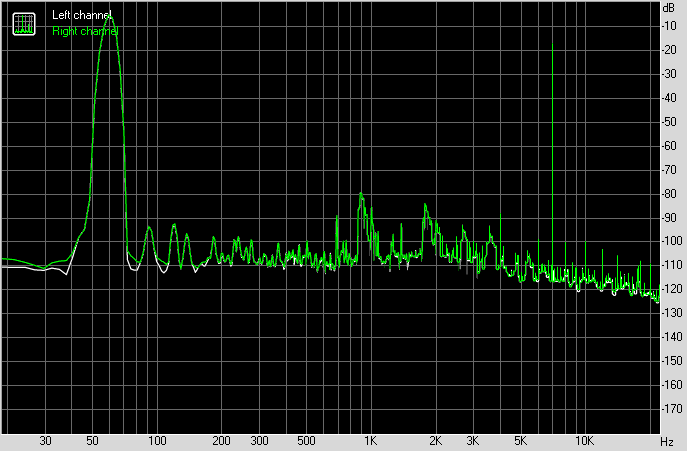
Task: Click the '500' frequency axis label
Action: click(x=306, y=441)
